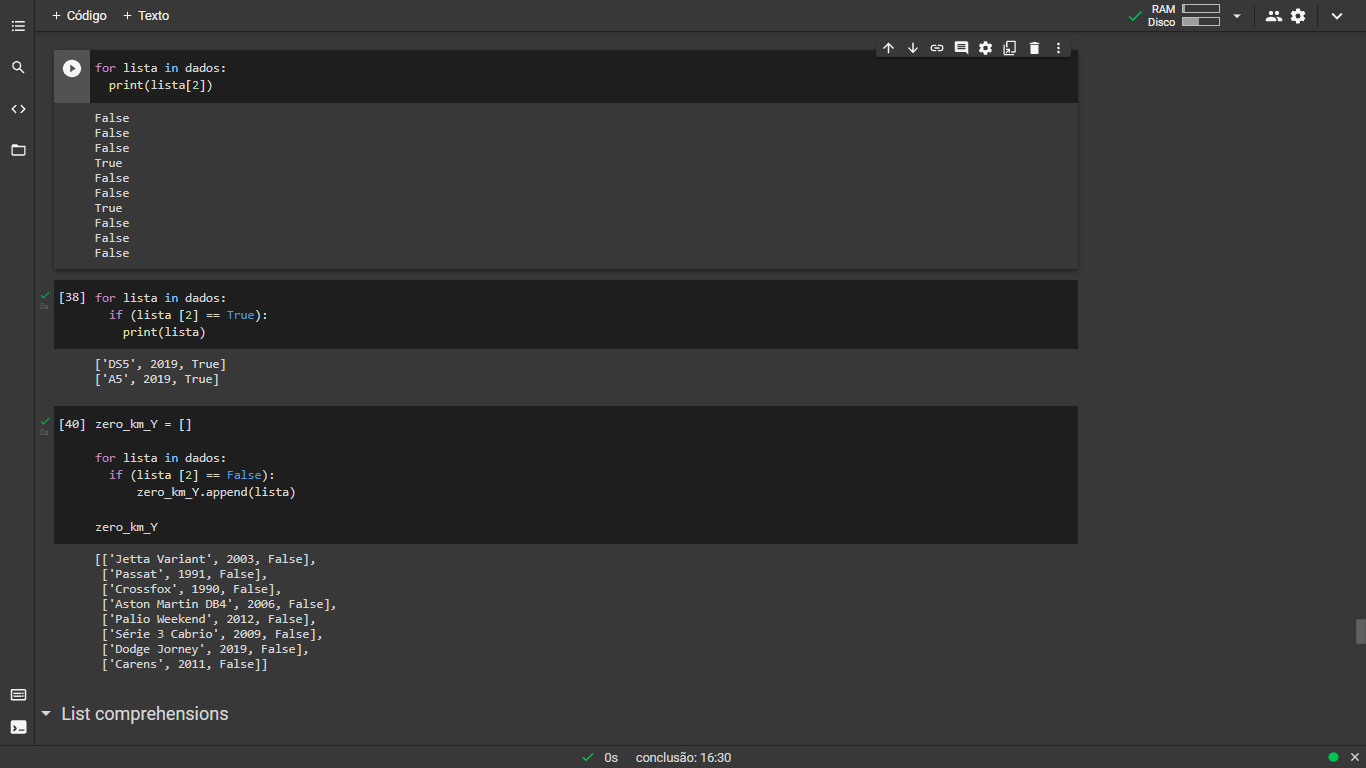This screenshot has height=768, width=1366.
Task: Select output row 'Carens', 2011, False
Action: 185,664
